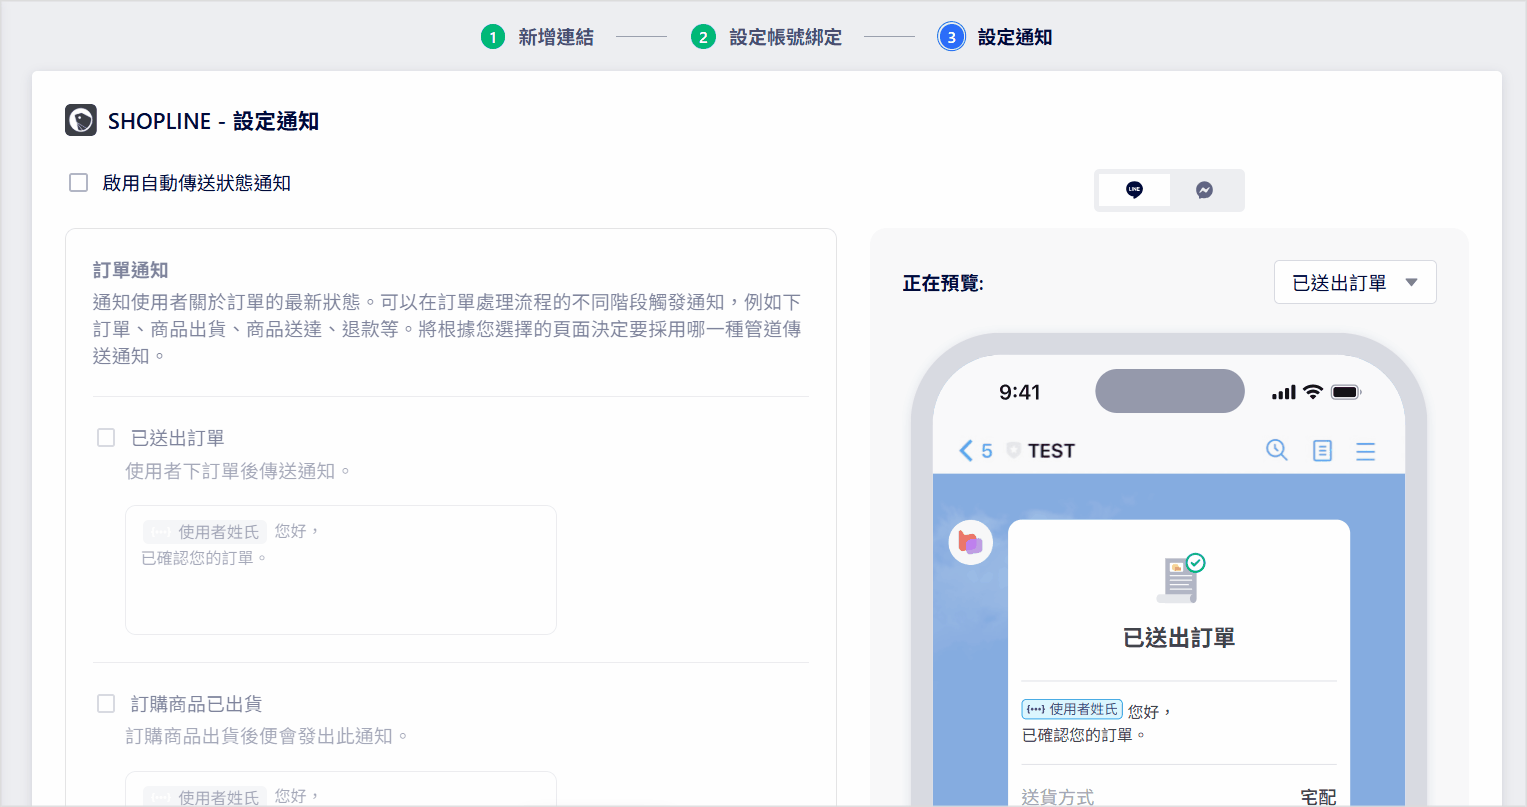1527x807 pixels.
Task: Click the chat avatar in phone preview
Action: click(970, 543)
